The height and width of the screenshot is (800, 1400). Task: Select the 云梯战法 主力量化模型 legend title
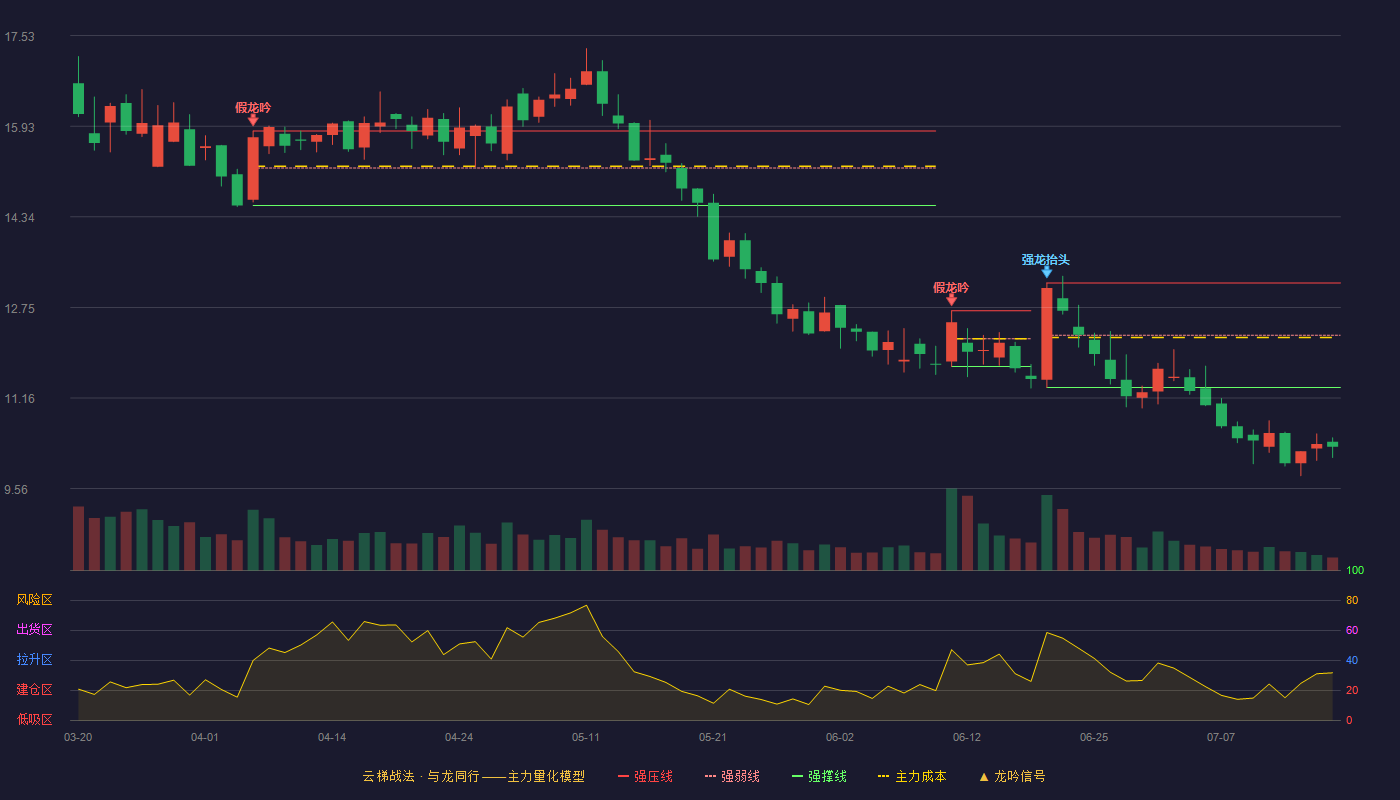(x=473, y=776)
